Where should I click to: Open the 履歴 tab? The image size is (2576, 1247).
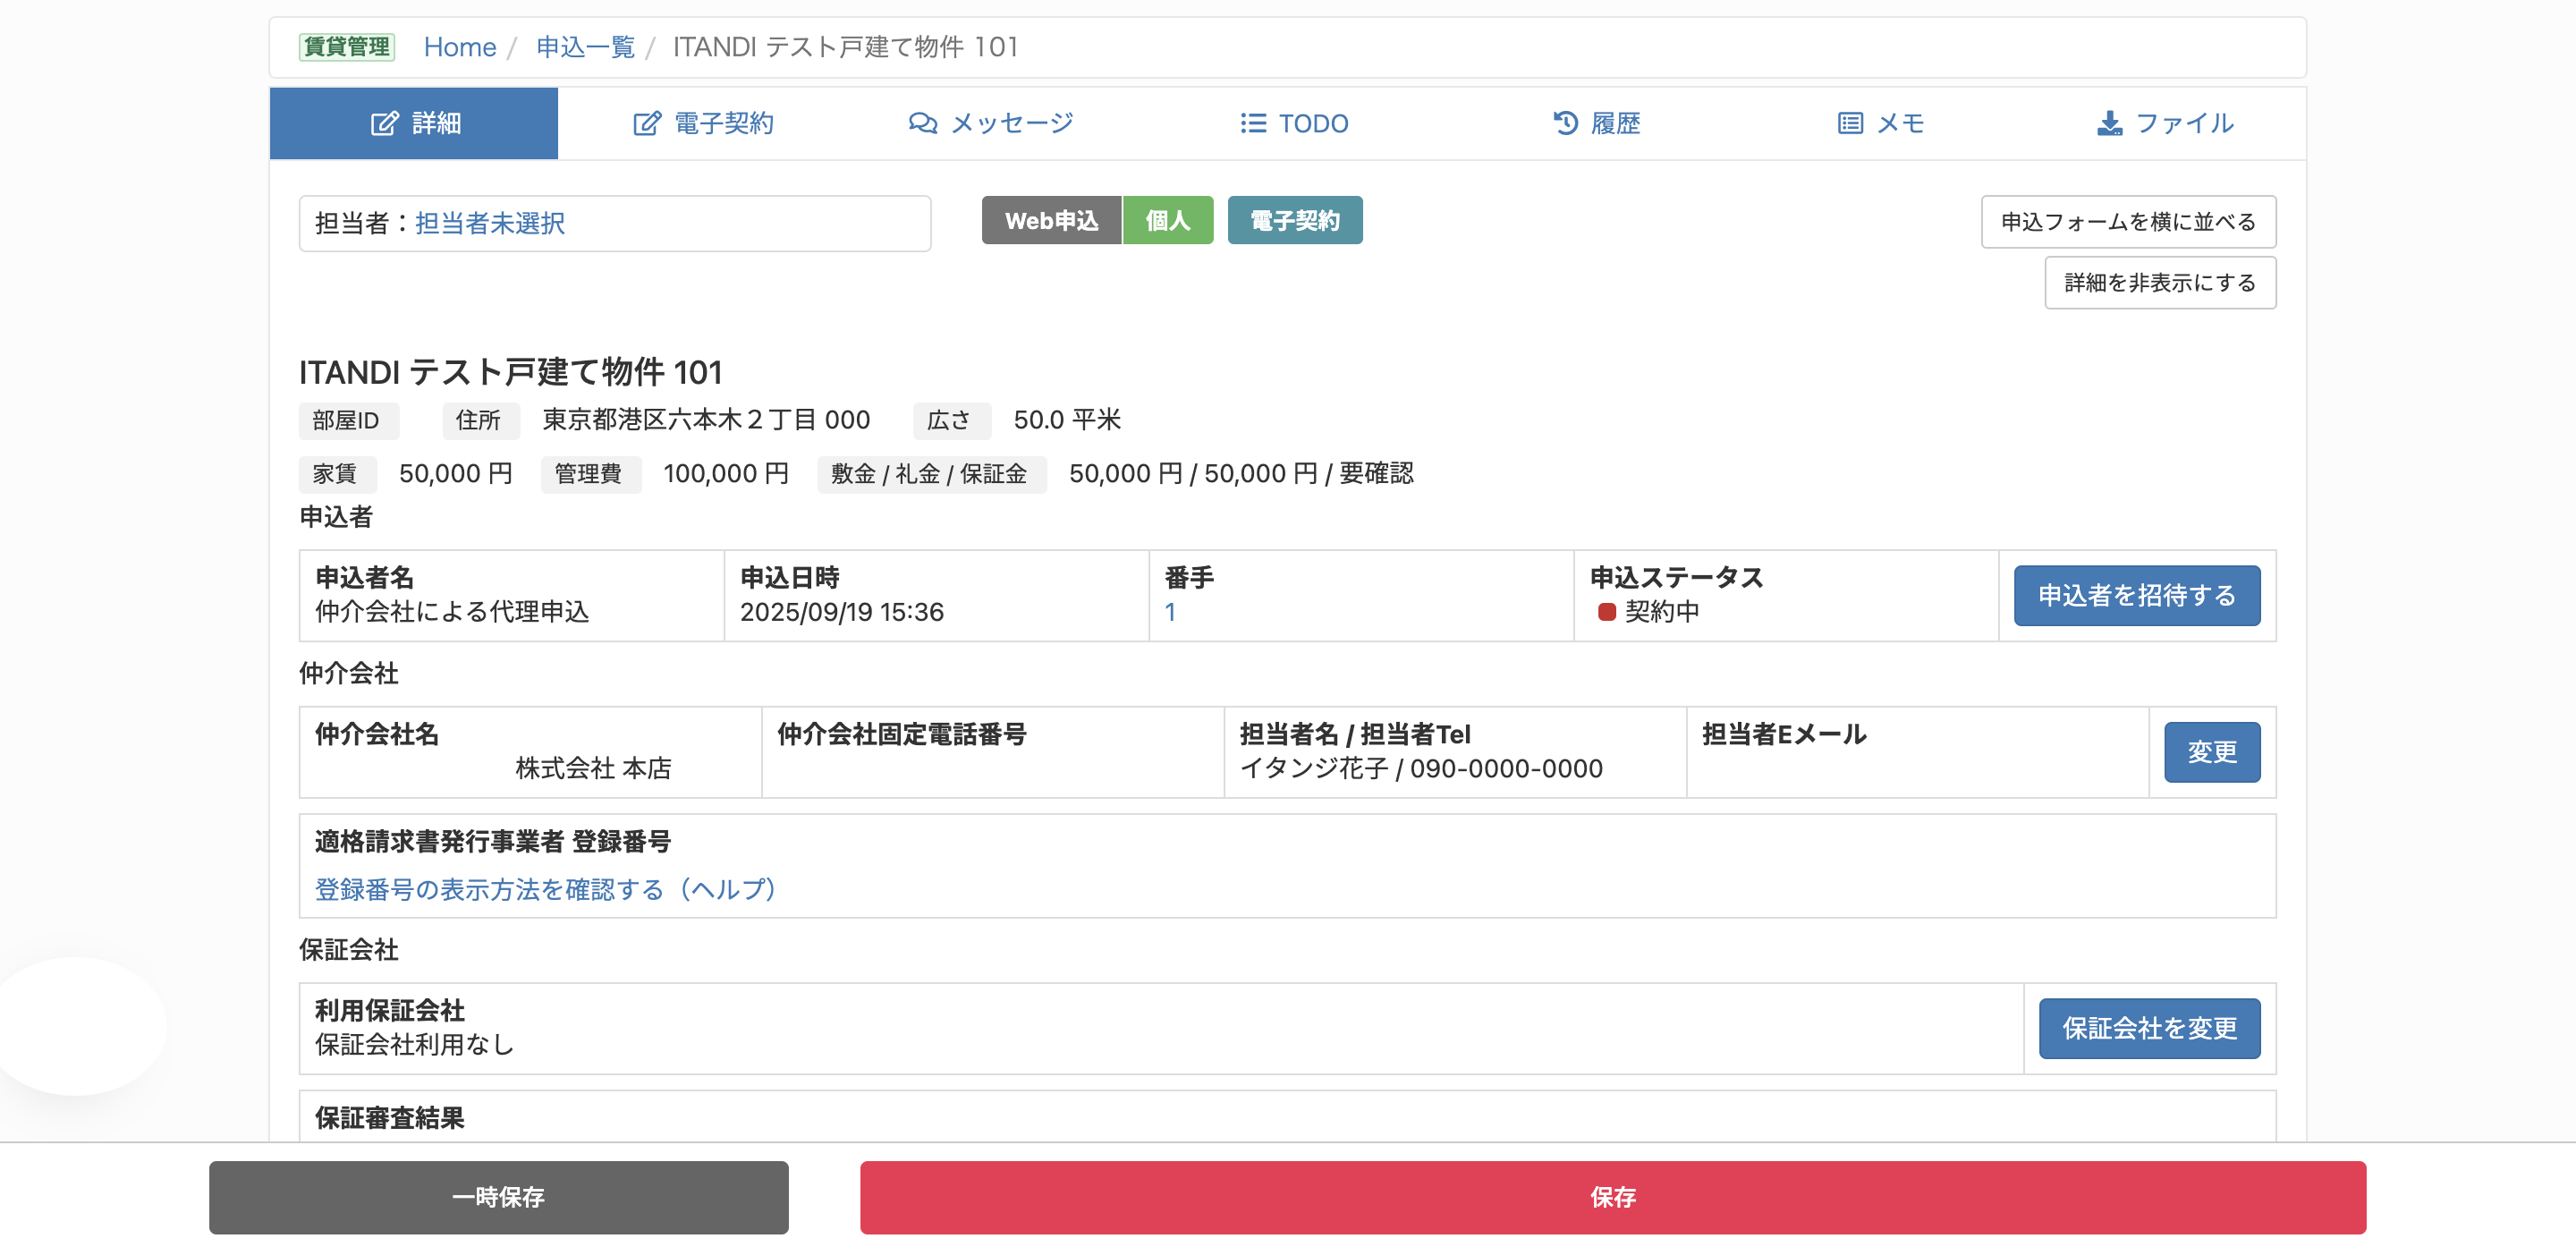(1596, 123)
